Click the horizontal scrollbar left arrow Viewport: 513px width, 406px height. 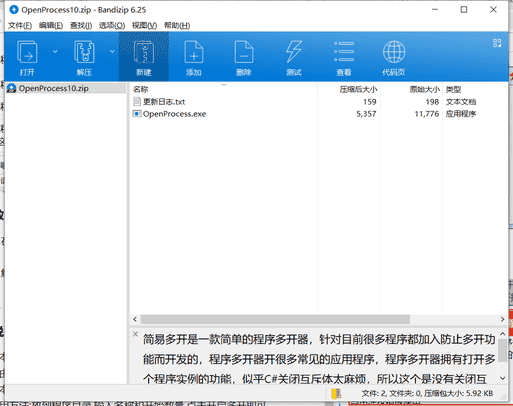pyautogui.click(x=135, y=319)
